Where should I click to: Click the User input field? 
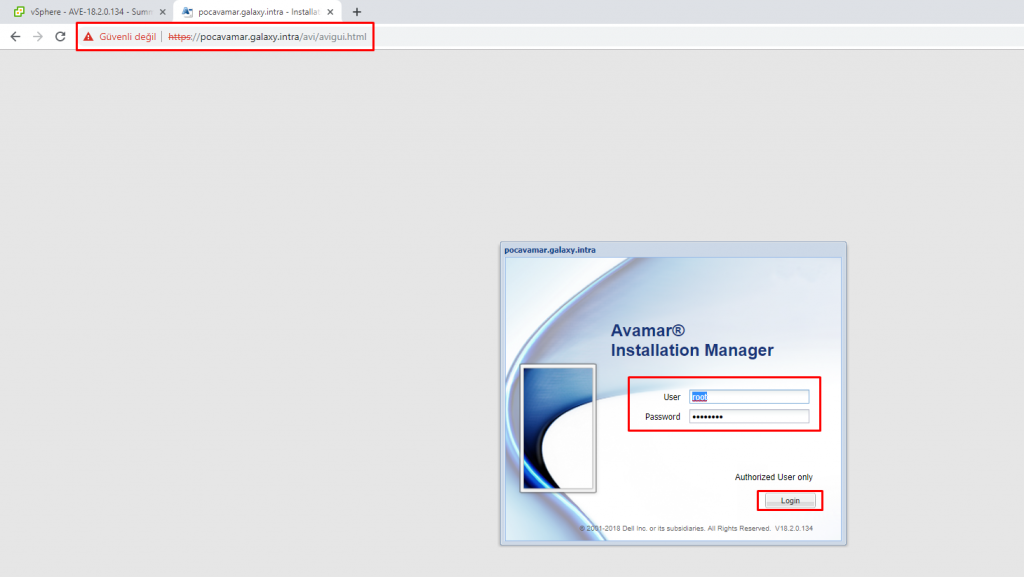coord(749,397)
